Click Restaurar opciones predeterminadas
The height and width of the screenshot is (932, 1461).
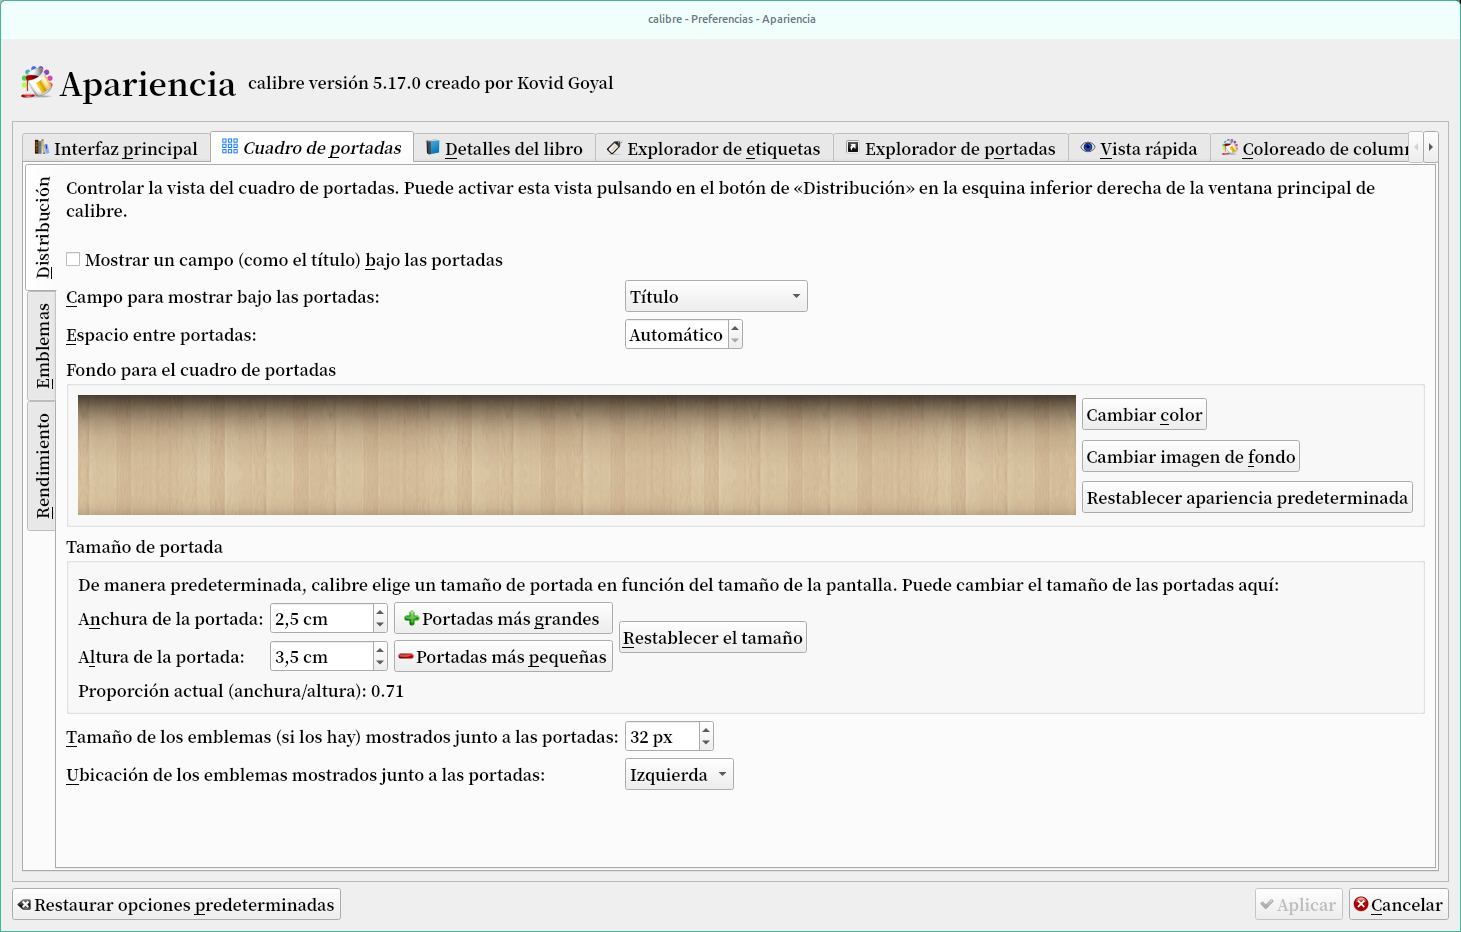point(176,905)
